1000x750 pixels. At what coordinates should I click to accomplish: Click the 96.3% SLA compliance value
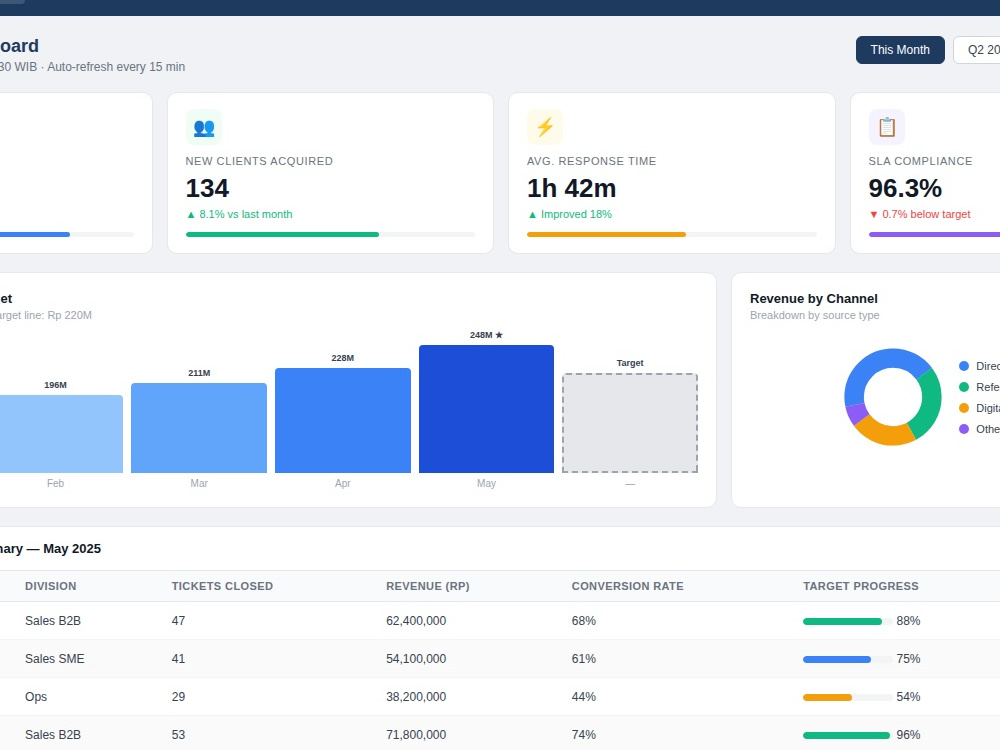tap(905, 188)
